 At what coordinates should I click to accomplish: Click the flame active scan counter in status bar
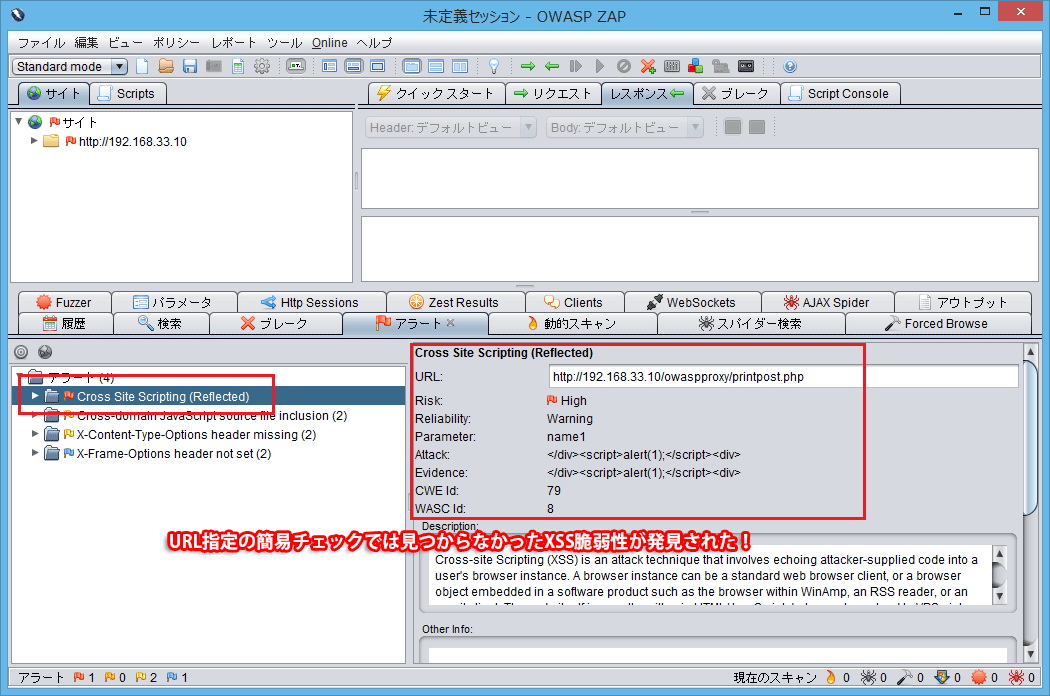(838, 678)
